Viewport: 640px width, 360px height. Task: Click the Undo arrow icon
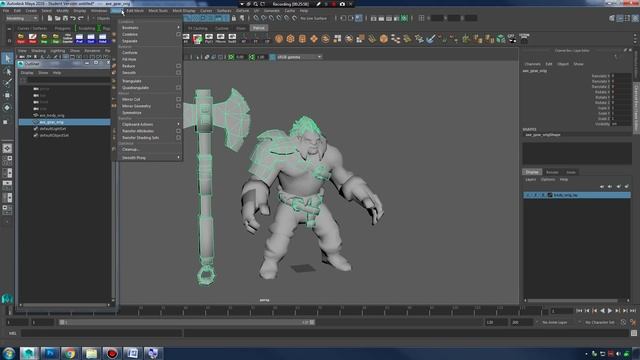tap(73, 18)
